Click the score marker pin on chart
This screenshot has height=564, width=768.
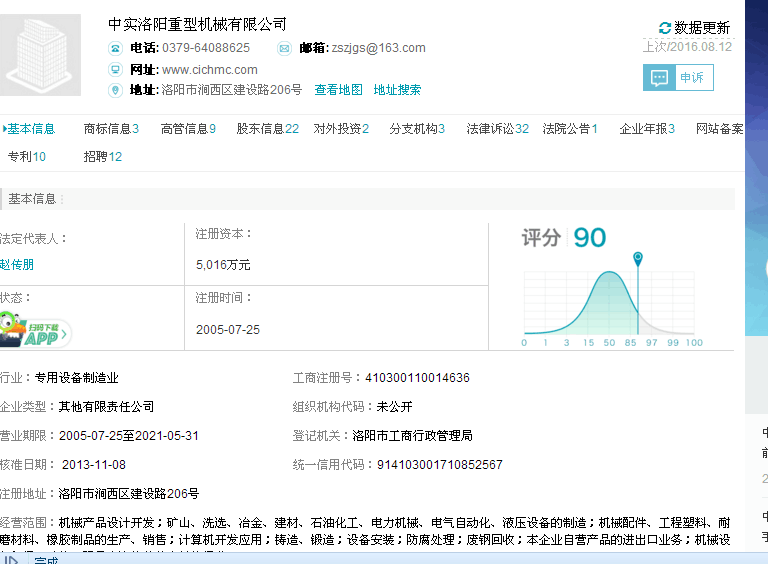tap(638, 260)
